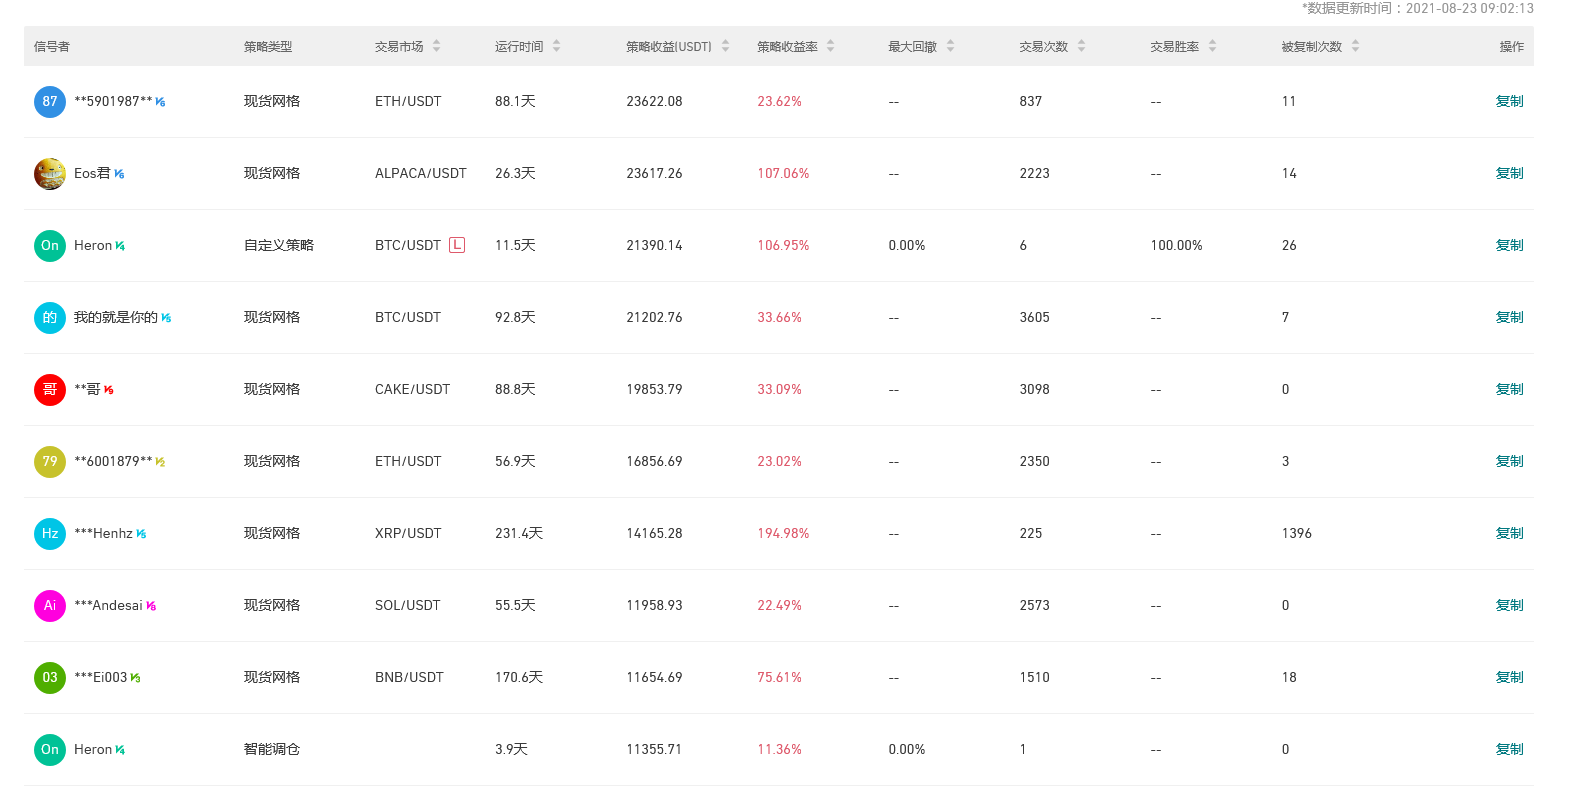Click the magenta 'Ai' avatar for ***Andesai
Image resolution: width=1570 pixels, height=805 pixels.
click(x=50, y=606)
